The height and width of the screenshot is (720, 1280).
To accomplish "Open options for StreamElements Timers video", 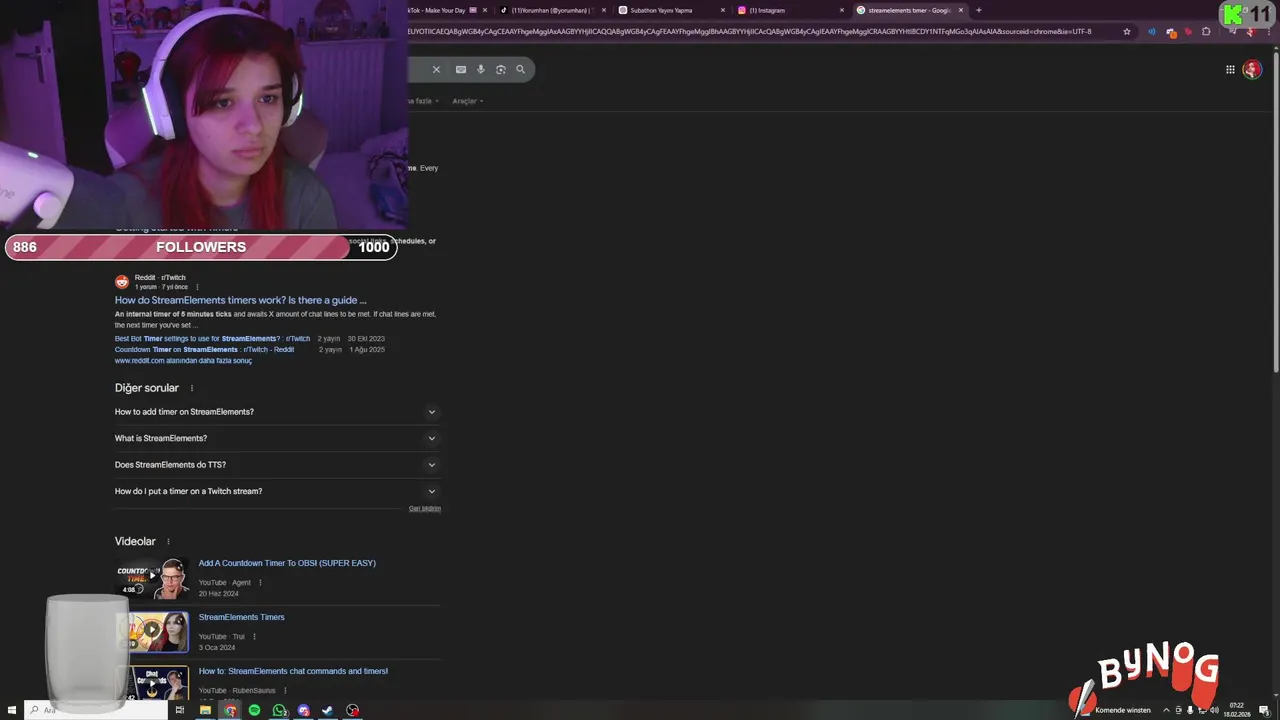I will pos(254,637).
